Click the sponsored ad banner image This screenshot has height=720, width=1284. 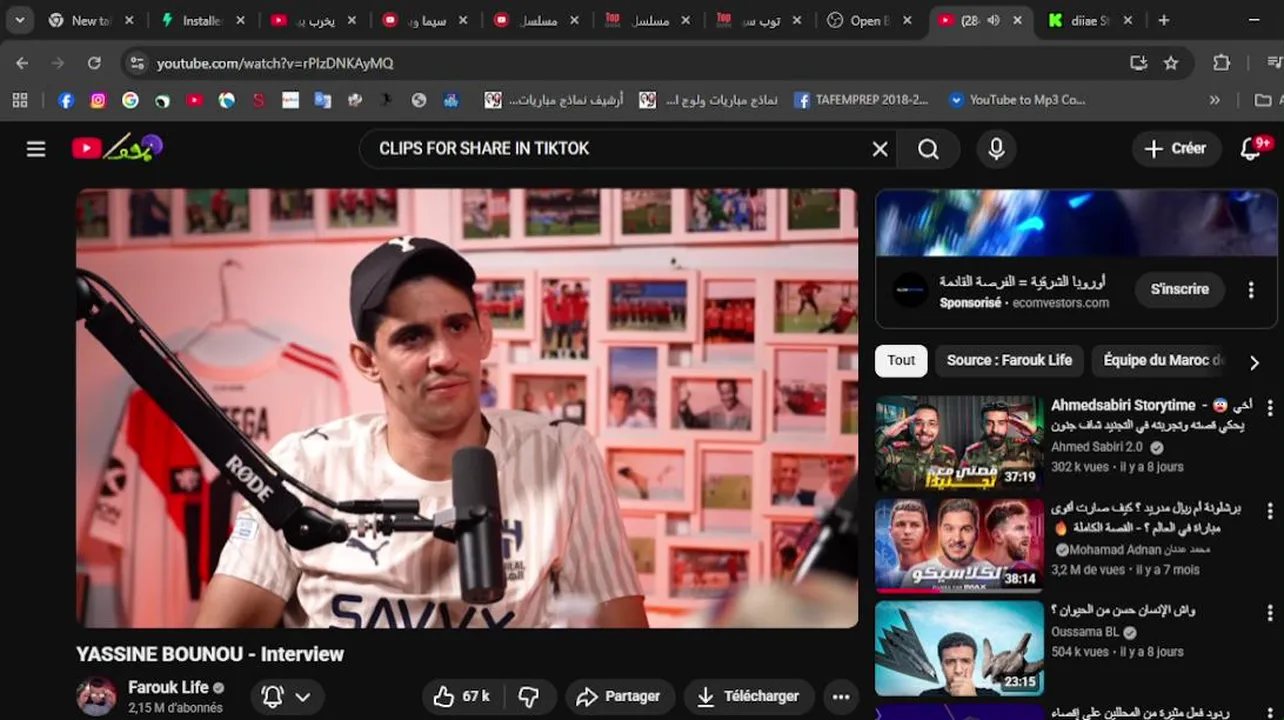(1076, 223)
